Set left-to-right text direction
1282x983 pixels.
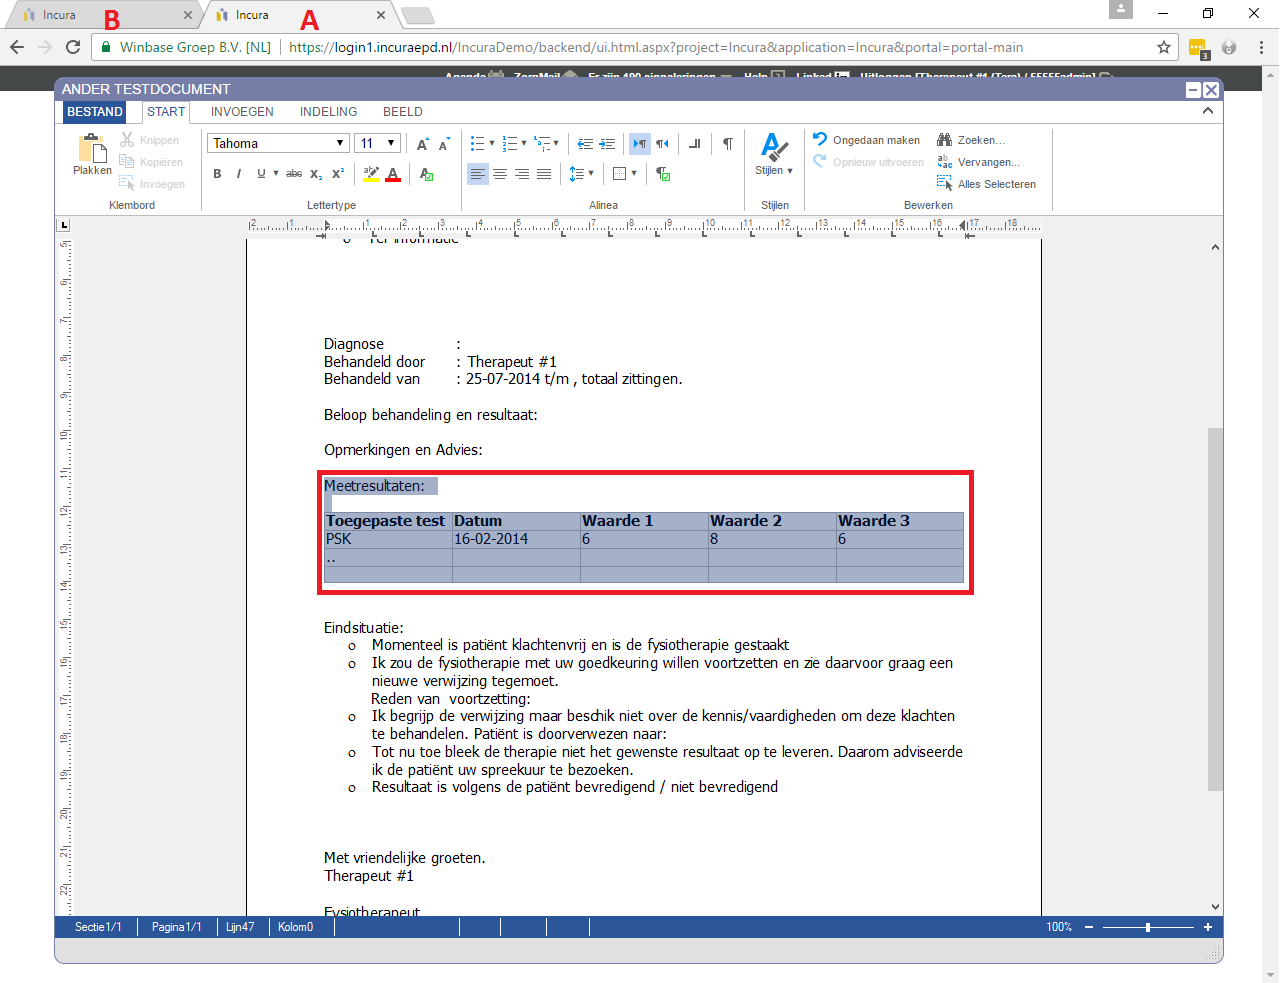[640, 144]
